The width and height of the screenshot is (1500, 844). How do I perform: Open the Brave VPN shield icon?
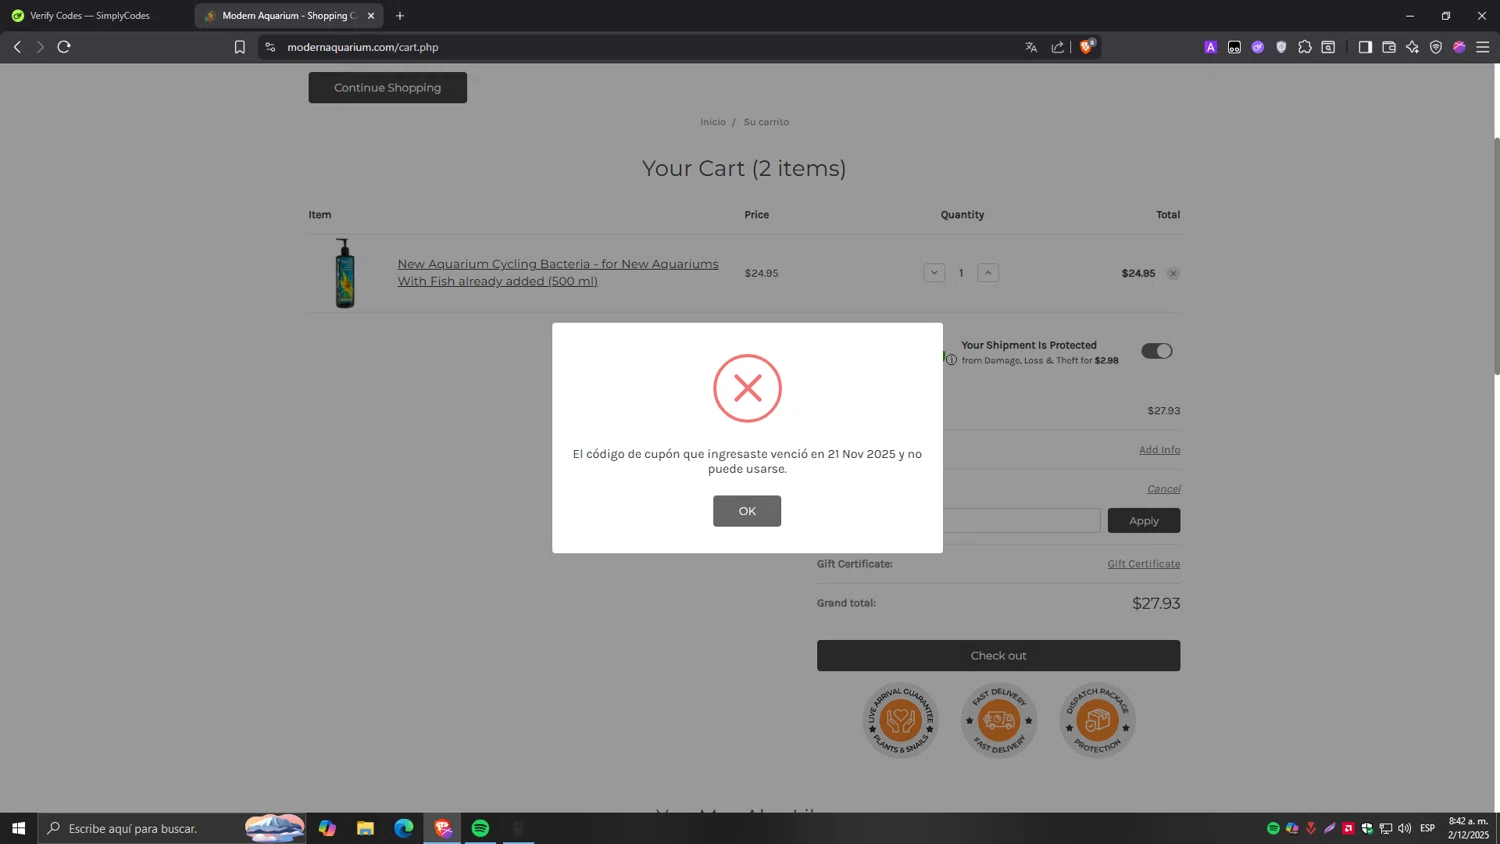pyautogui.click(x=1436, y=47)
